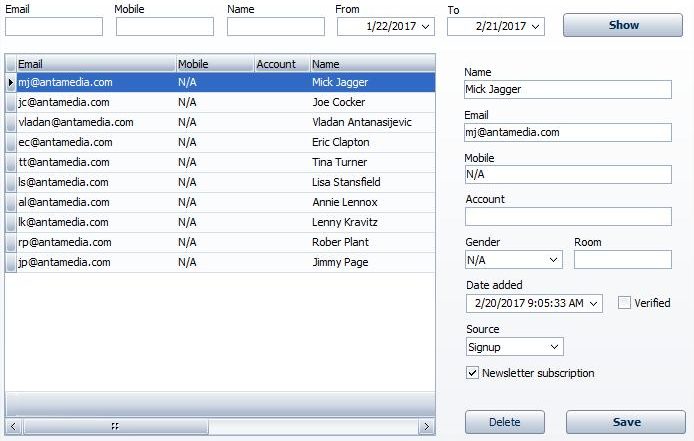The width and height of the screenshot is (694, 441).
Task: Open the From date dropdown
Action: [426, 27]
